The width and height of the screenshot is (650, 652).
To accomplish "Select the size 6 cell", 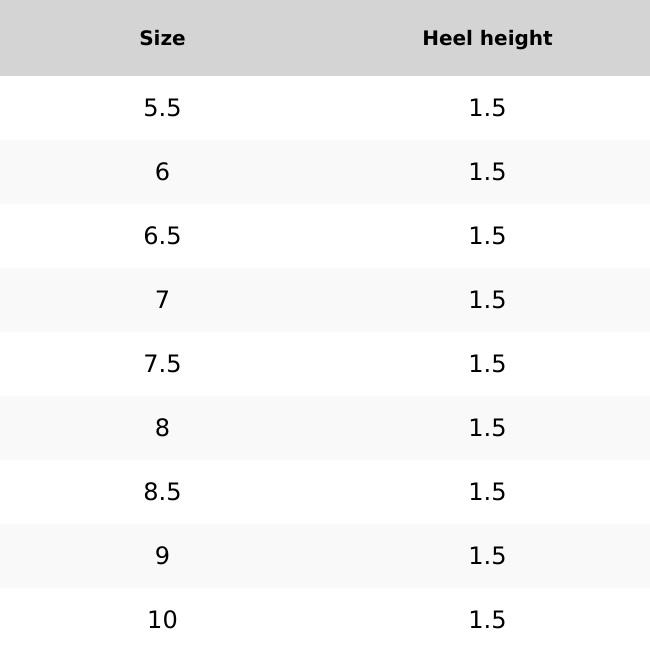I will (x=162, y=172).
